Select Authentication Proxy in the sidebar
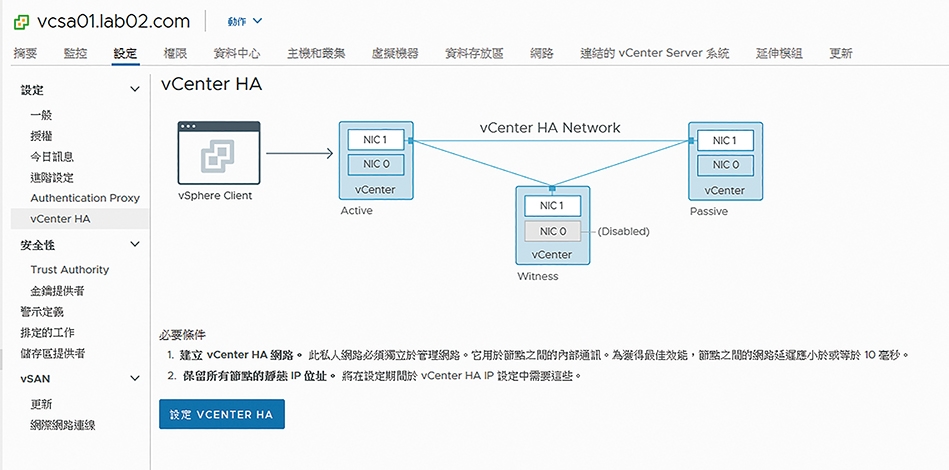The height and width of the screenshot is (470, 949). tap(85, 198)
